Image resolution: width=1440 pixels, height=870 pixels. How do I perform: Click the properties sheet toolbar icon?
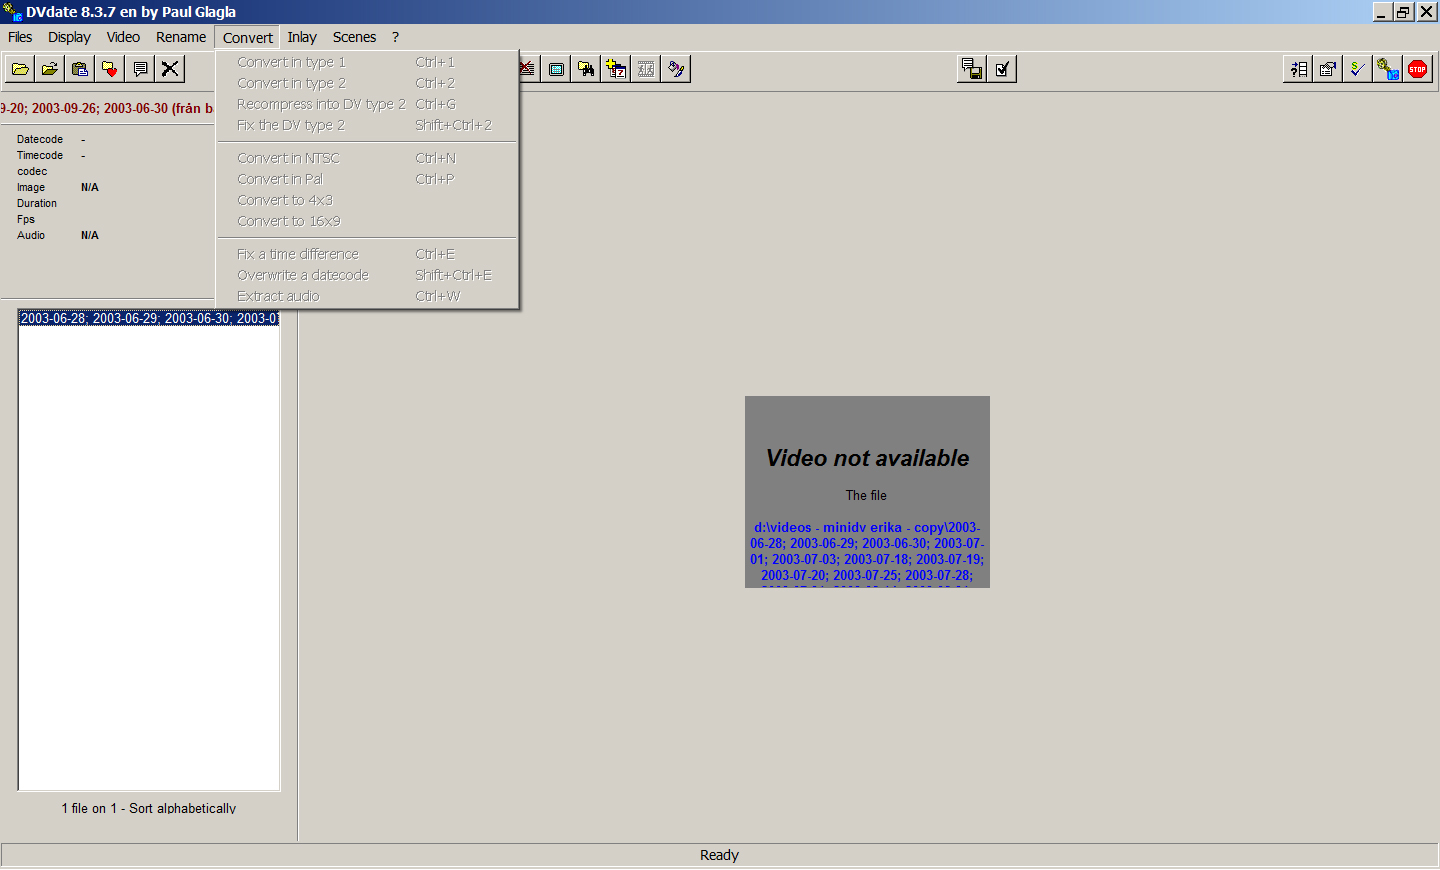coord(1328,69)
